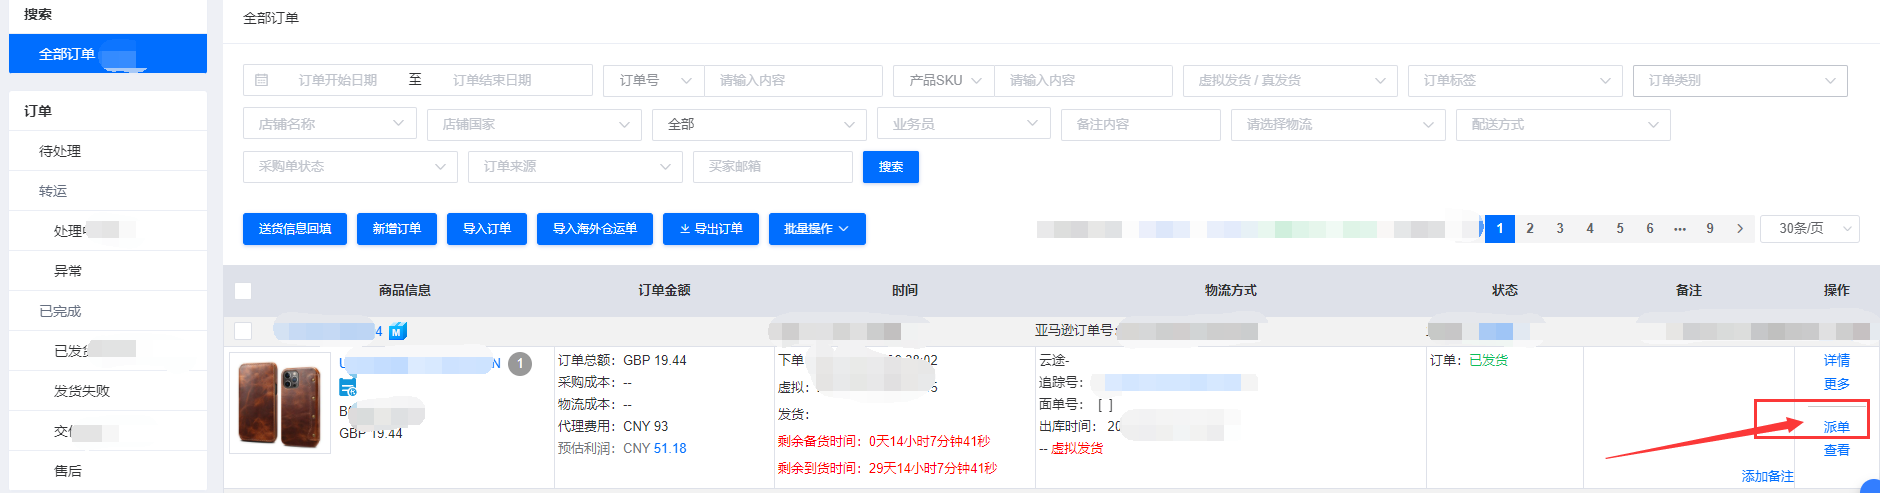Expand the 店铺名称 store name dropdown
The height and width of the screenshot is (493, 1880).
pyautogui.click(x=329, y=124)
